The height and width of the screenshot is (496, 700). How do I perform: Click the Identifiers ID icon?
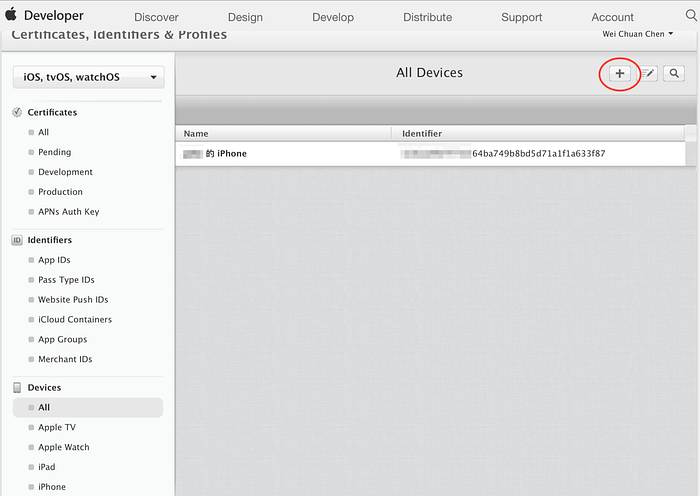coord(17,240)
